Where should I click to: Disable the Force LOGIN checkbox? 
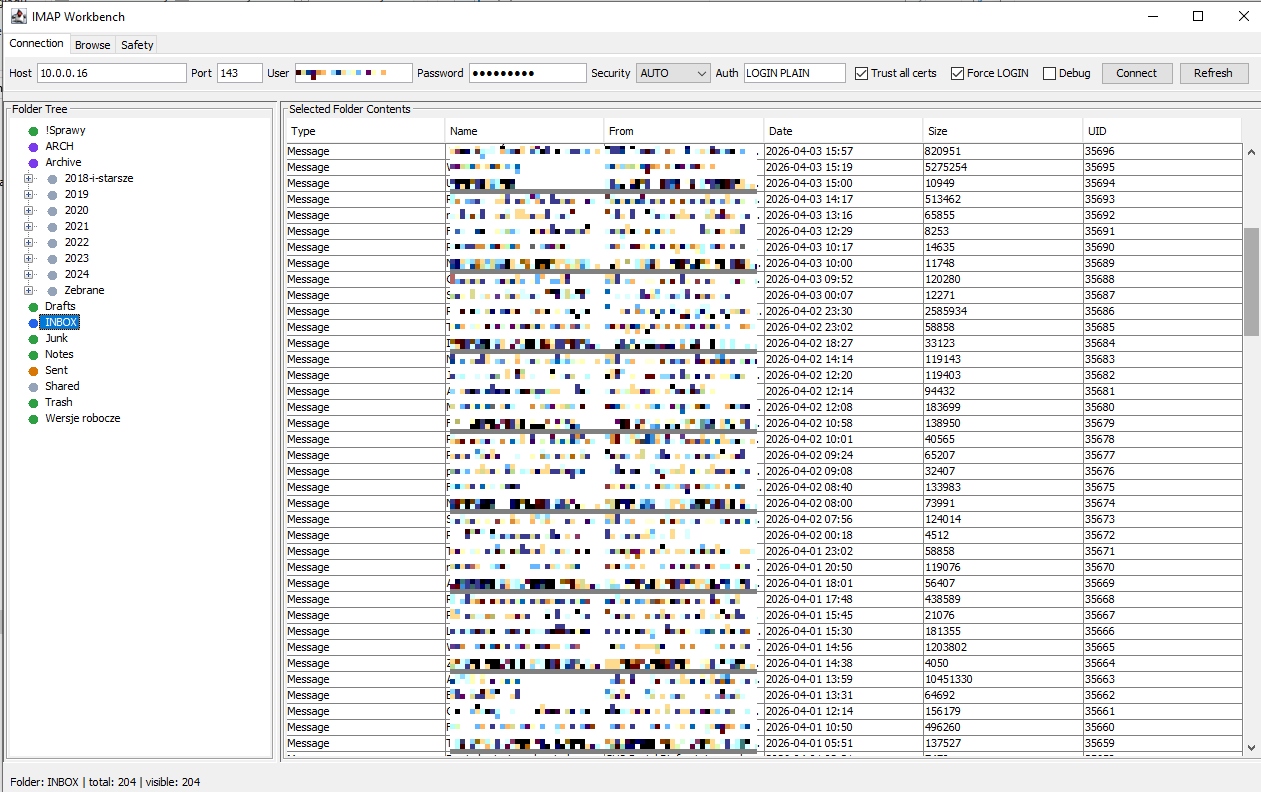coord(957,73)
